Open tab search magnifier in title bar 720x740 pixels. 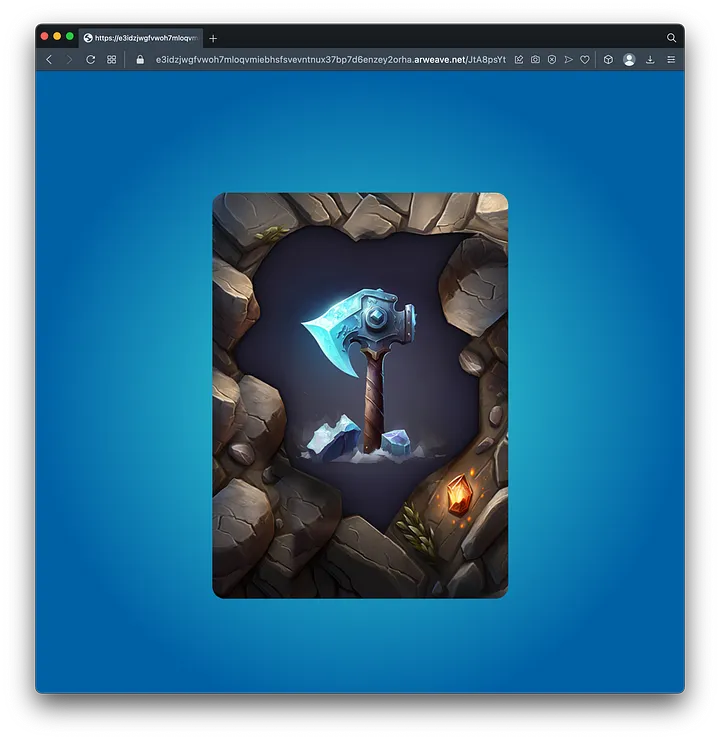pos(671,38)
